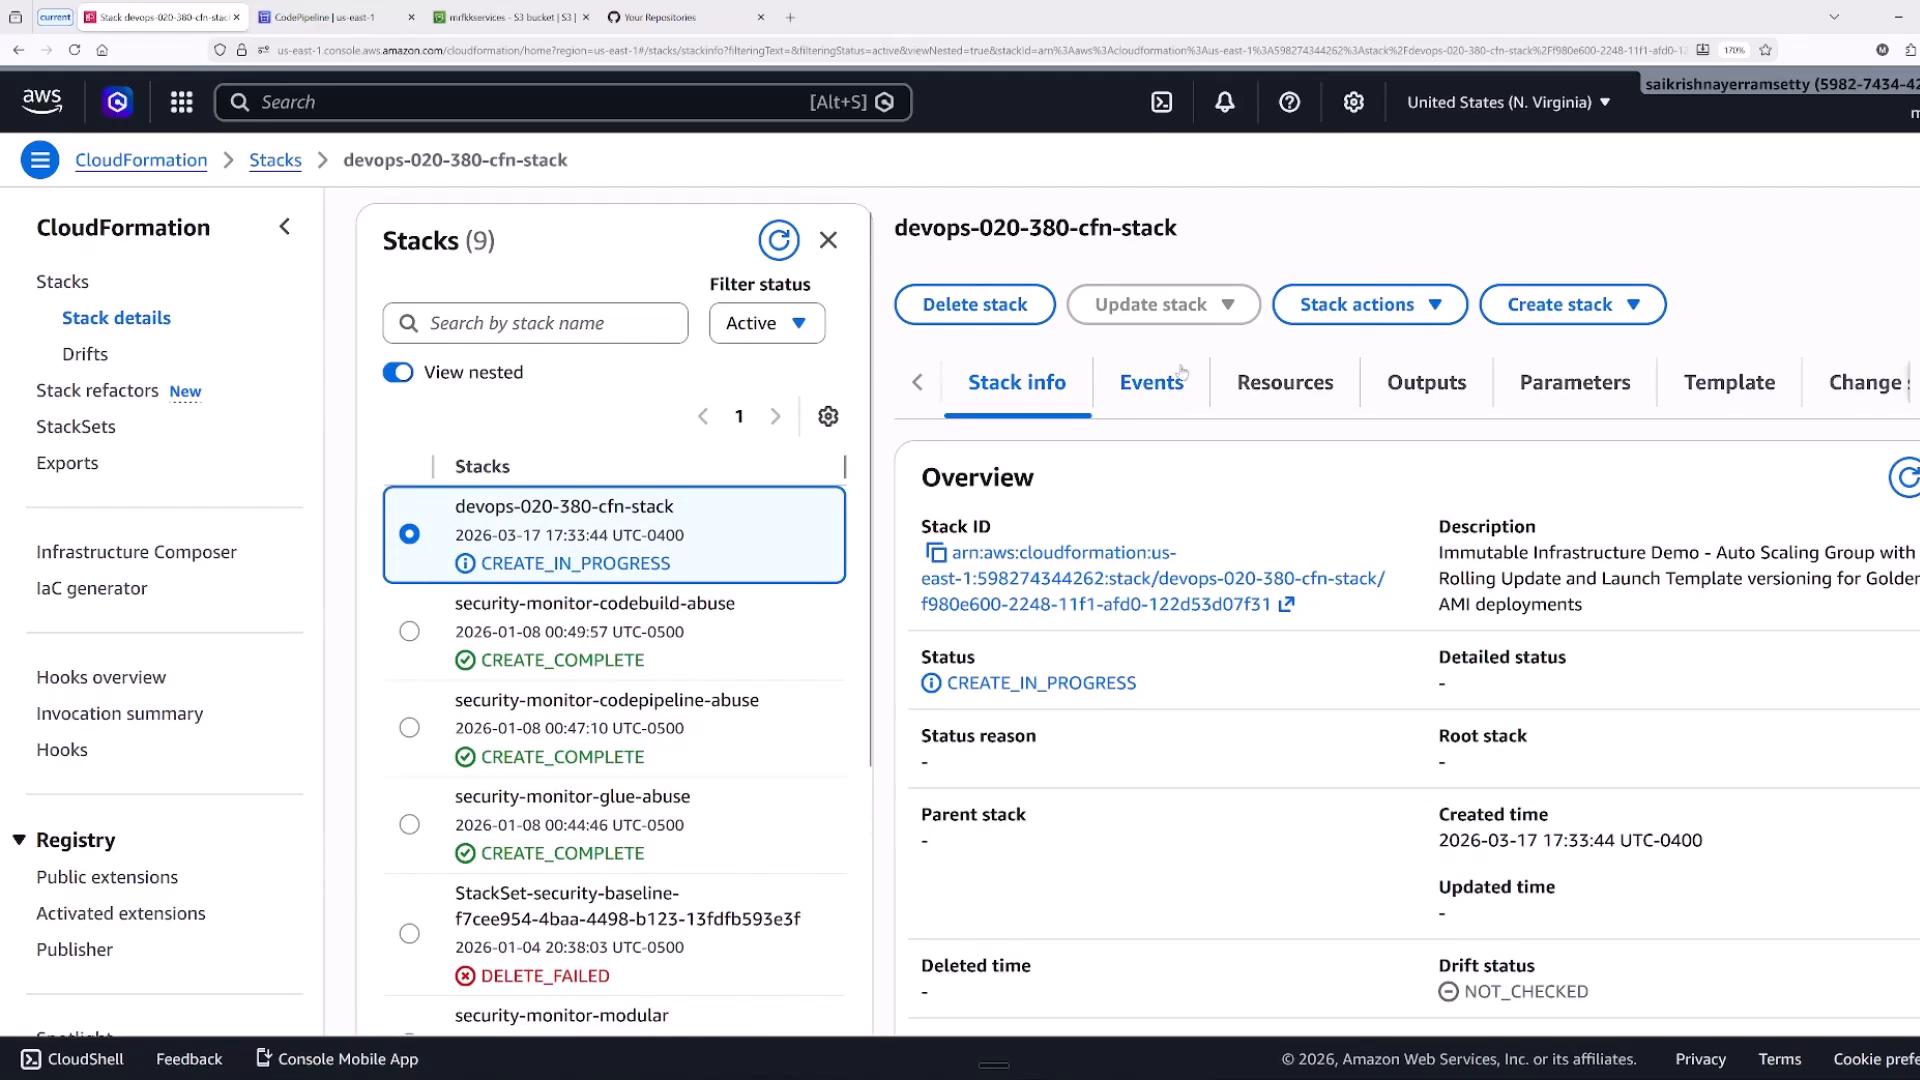The height and width of the screenshot is (1080, 1920).
Task: Open the AWS services grid menu
Action: [181, 102]
